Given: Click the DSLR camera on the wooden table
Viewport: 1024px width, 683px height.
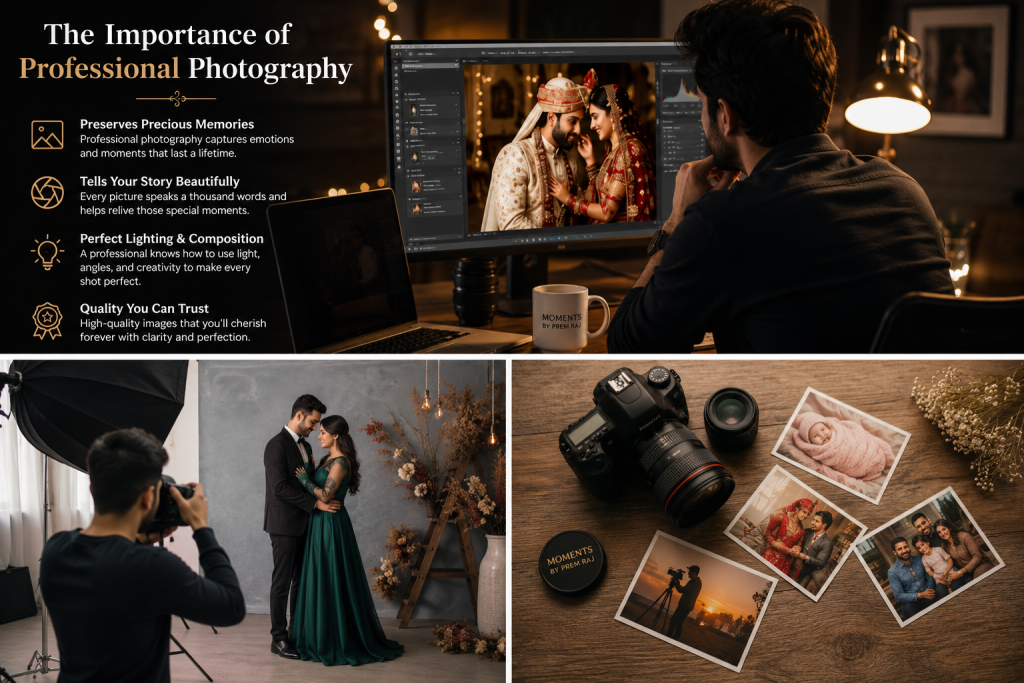Looking at the screenshot, I should 645,444.
